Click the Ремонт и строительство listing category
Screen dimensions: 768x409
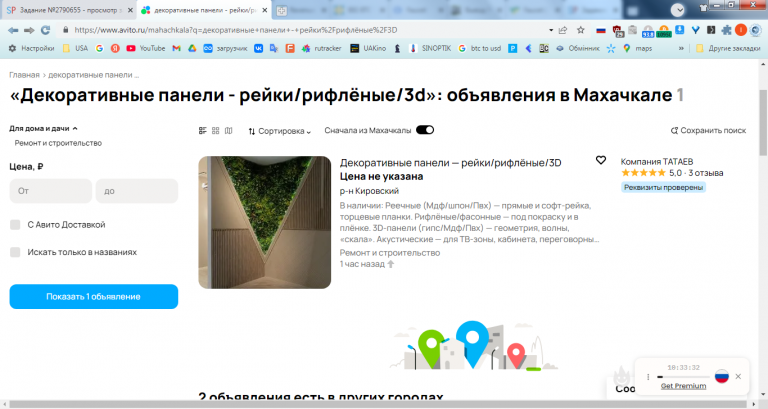click(390, 253)
